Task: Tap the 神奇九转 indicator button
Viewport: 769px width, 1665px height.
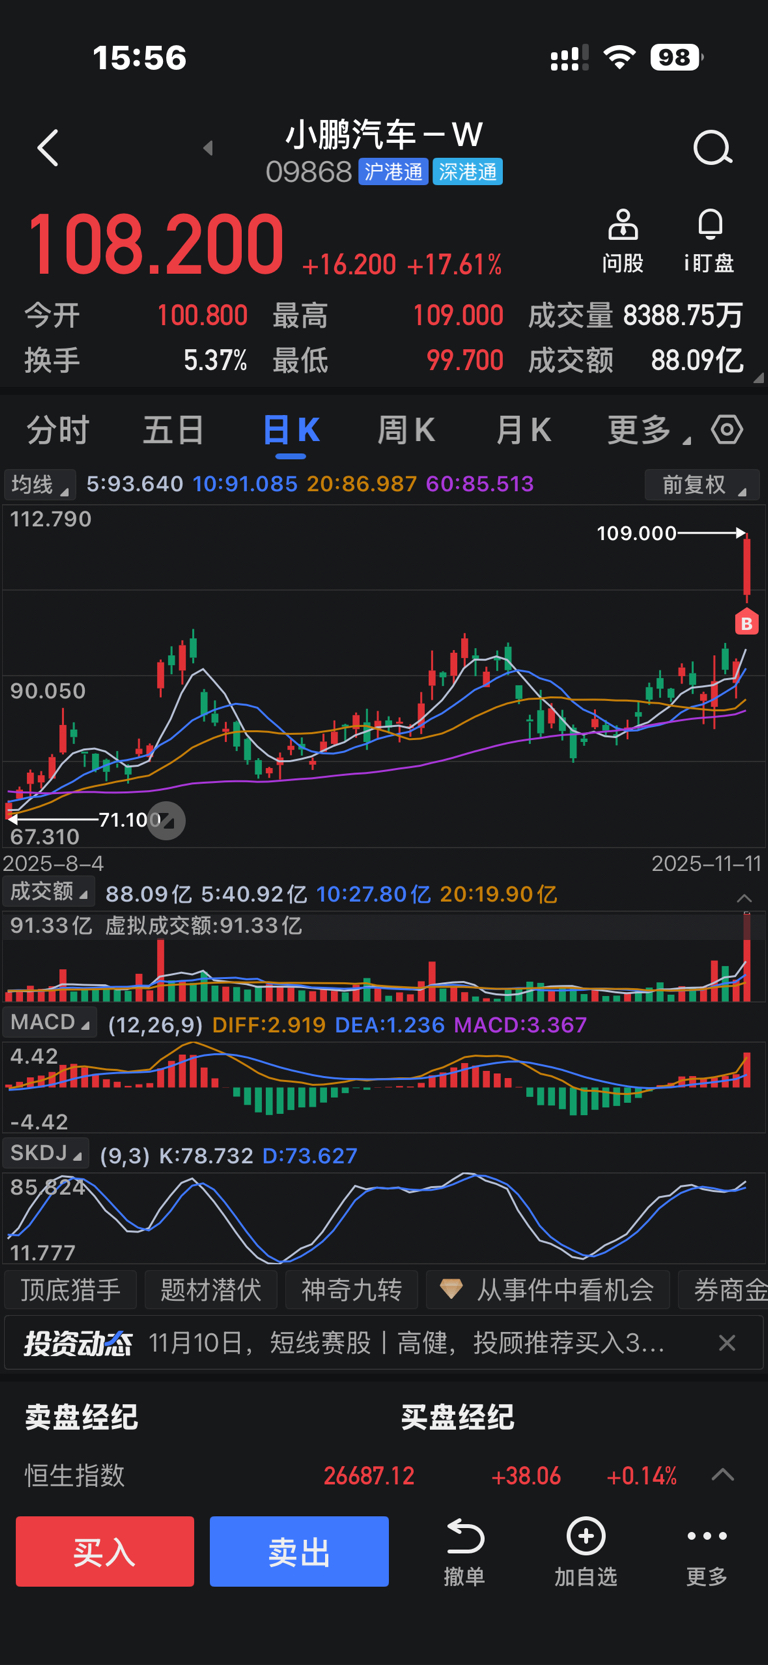Action: pyautogui.click(x=351, y=1290)
